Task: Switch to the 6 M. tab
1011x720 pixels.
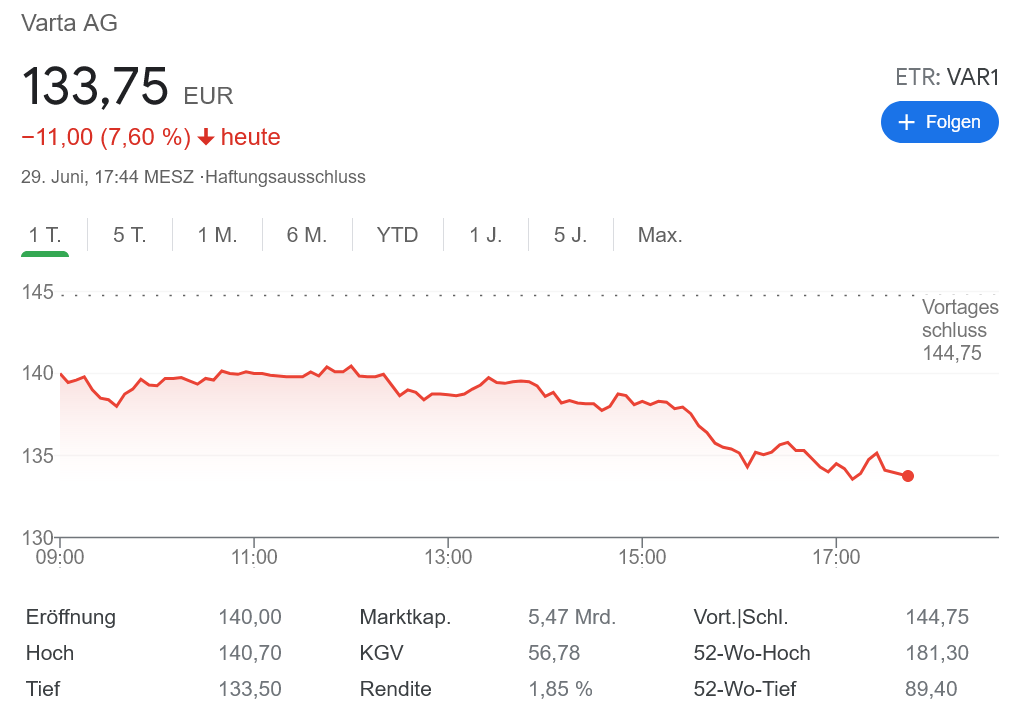Action: (307, 236)
